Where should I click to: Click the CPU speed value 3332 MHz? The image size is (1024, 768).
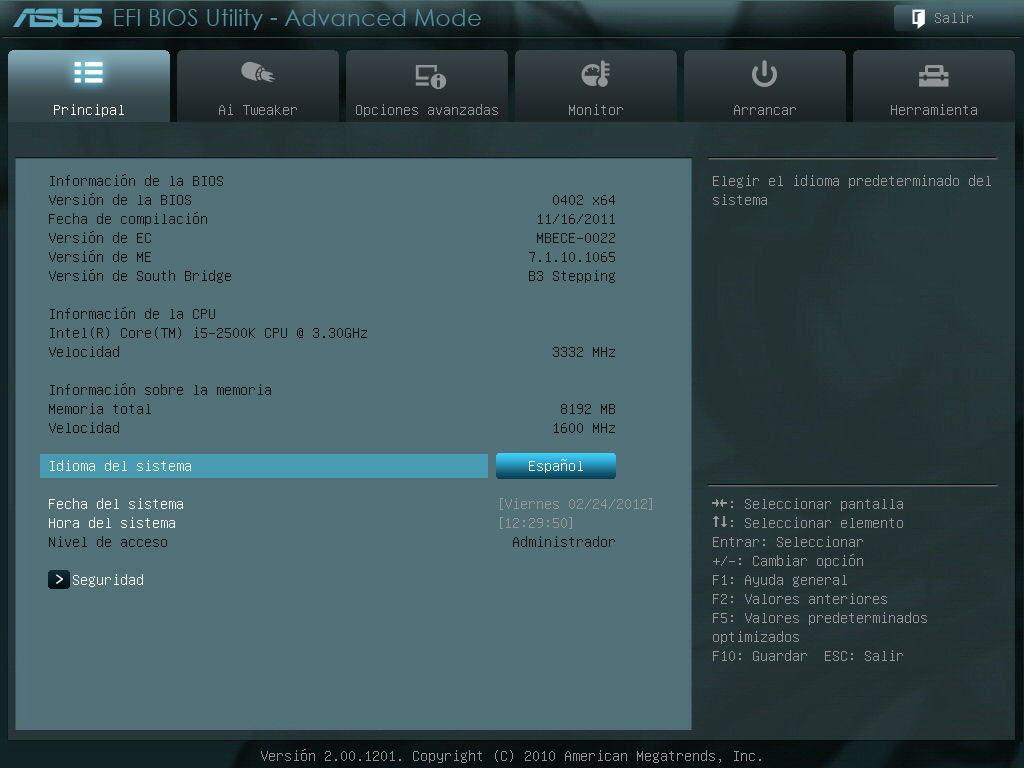coord(583,352)
